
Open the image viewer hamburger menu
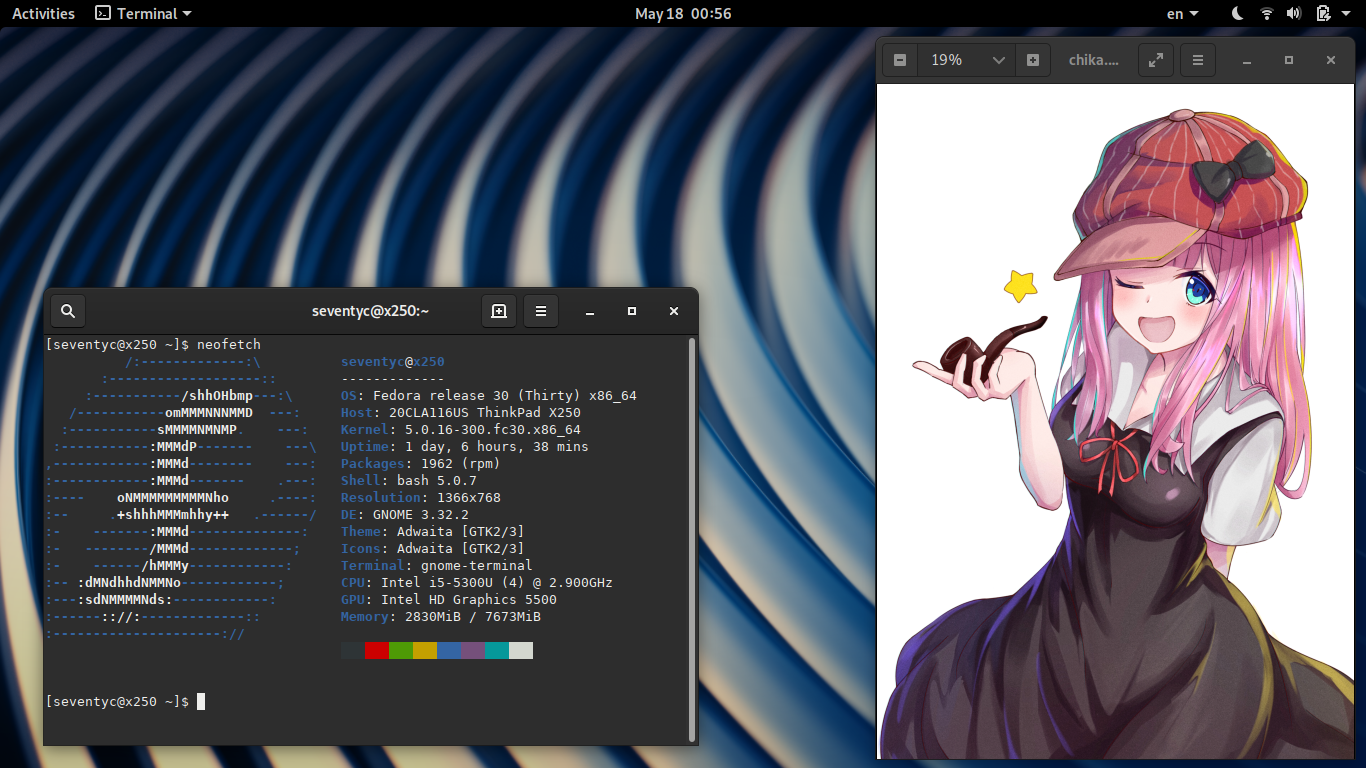[x=1198, y=60]
